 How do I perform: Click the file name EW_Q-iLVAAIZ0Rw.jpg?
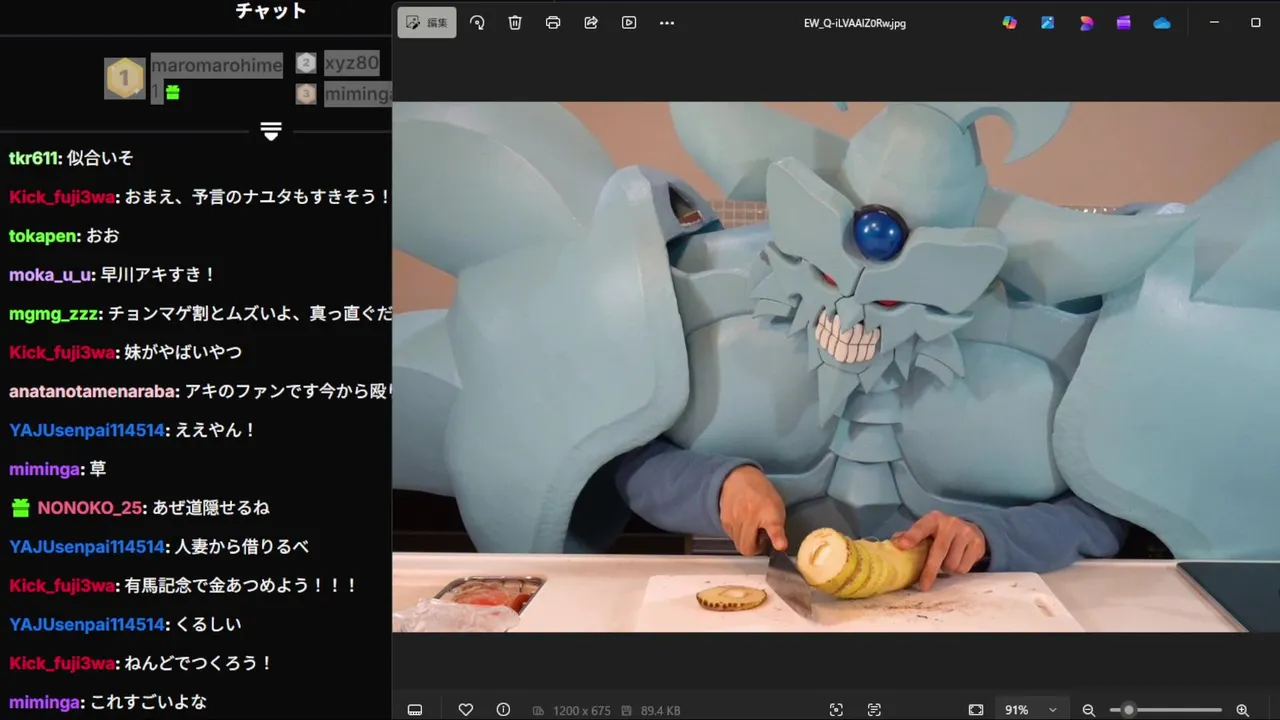pos(855,23)
